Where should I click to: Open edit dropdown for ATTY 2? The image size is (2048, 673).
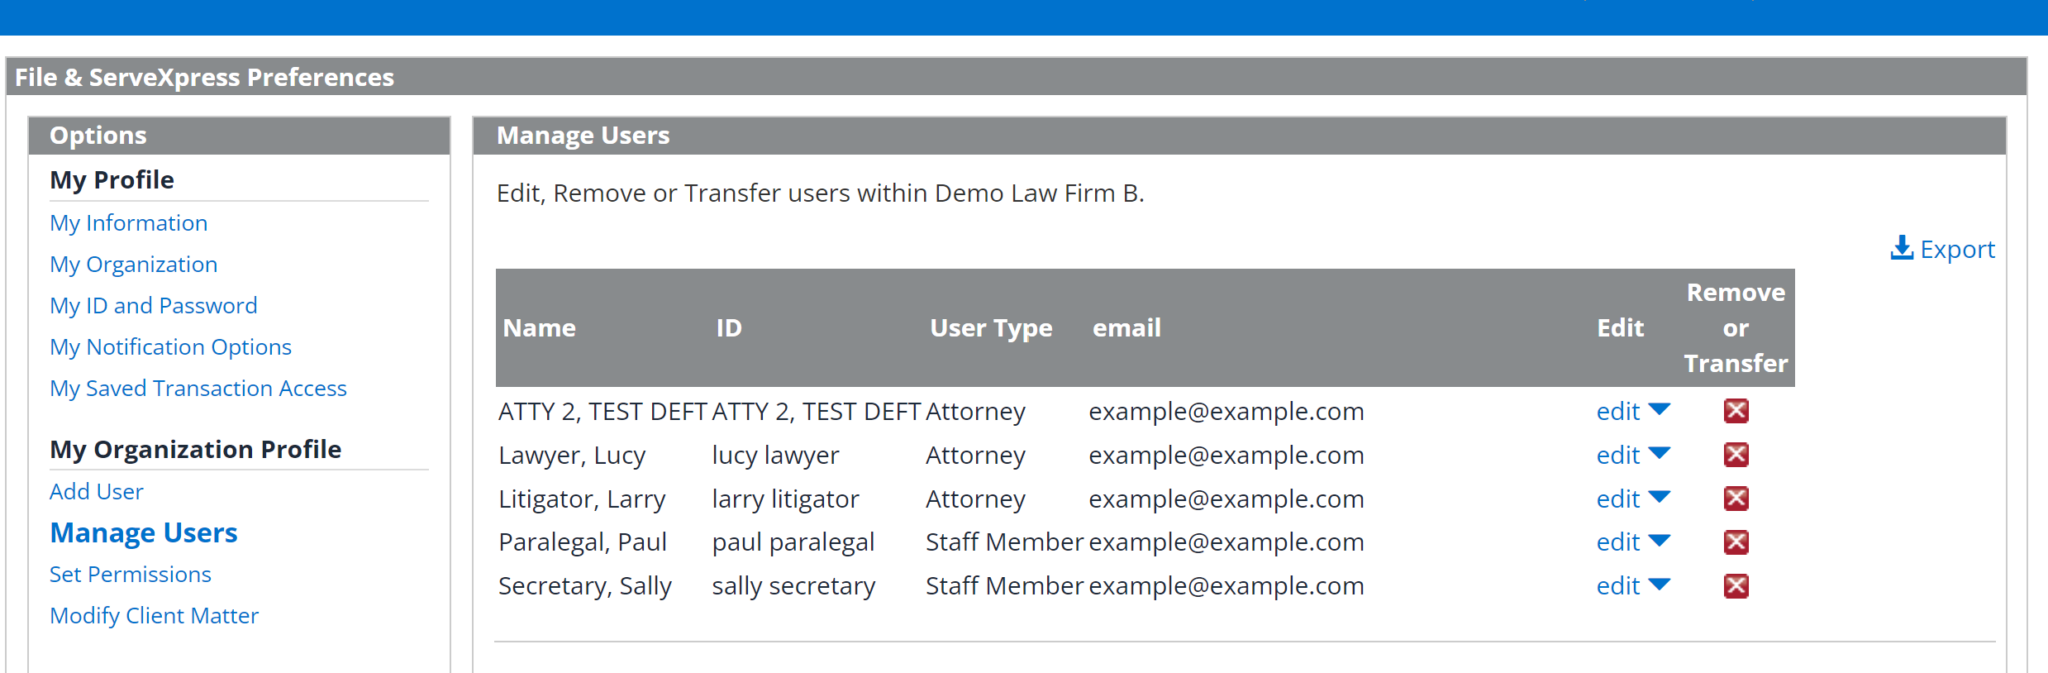click(x=1632, y=410)
